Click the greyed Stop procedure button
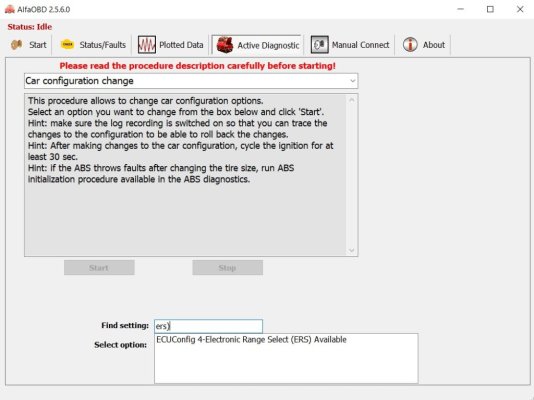Screen dimensions: 534x400 [227, 268]
